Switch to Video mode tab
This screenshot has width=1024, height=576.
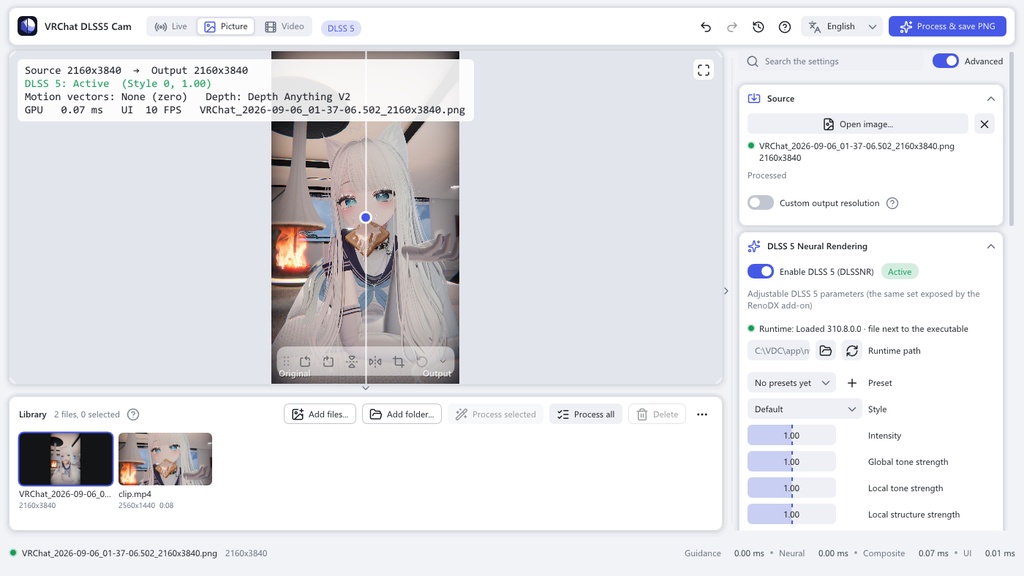[x=285, y=27]
